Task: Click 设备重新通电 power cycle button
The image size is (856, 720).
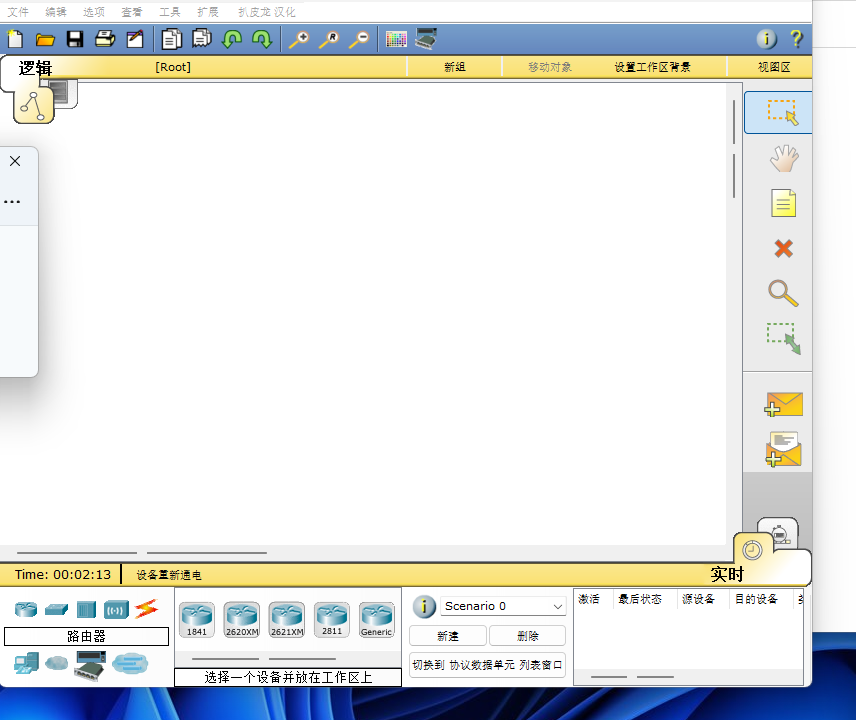Action: click(169, 575)
